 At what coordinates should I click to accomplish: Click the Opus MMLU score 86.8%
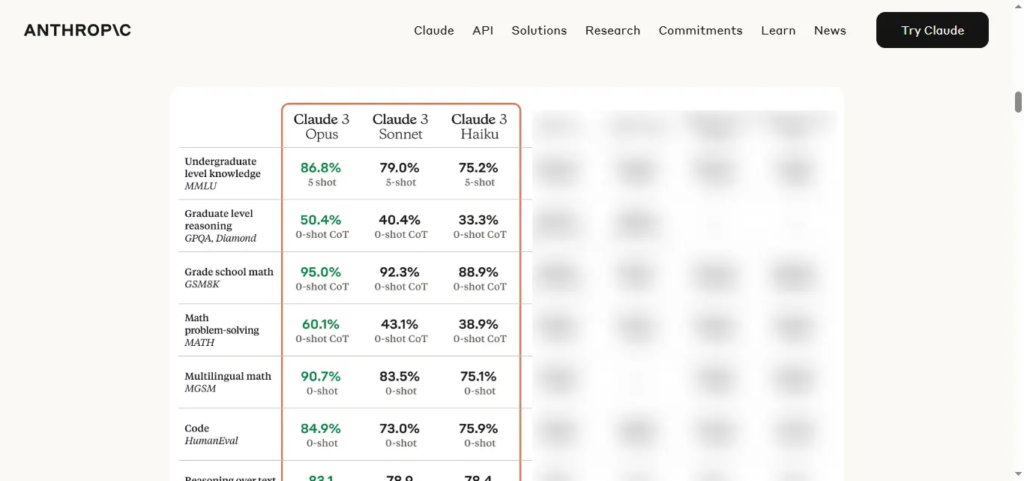pos(321,168)
